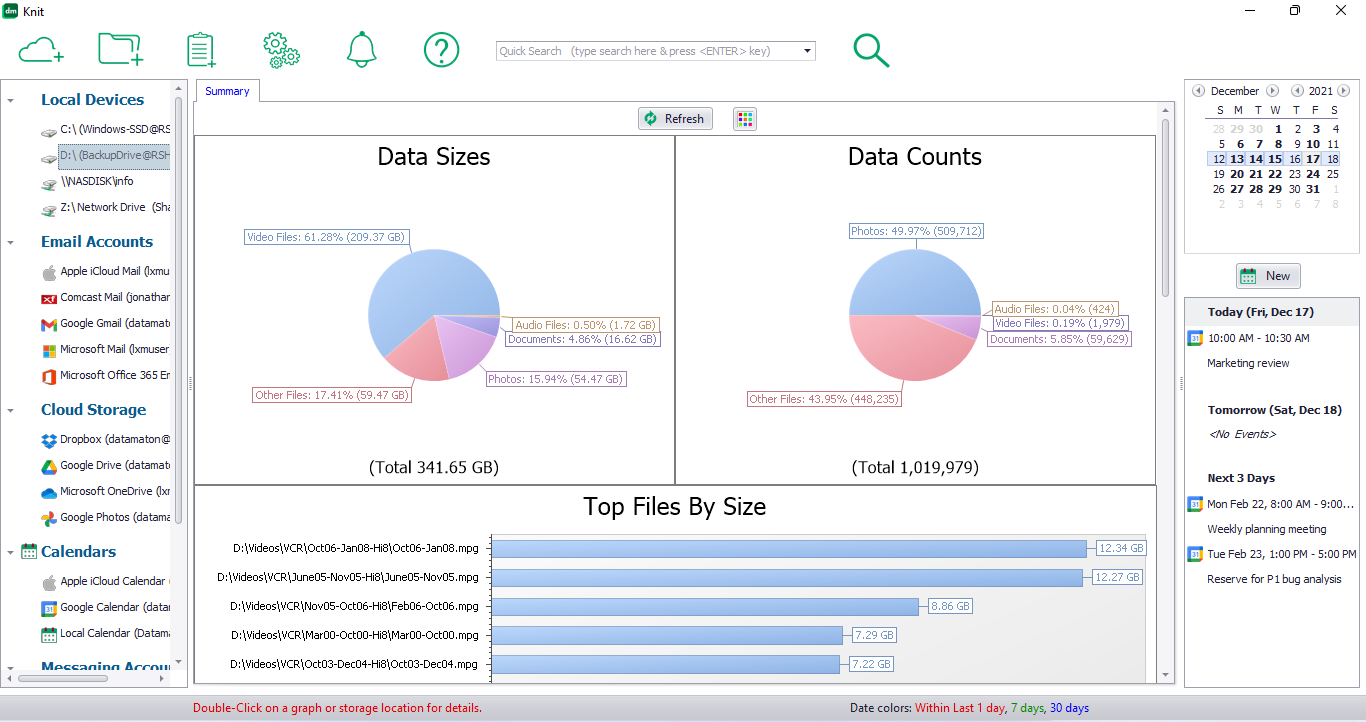This screenshot has height=722, width=1366.
Task: Open the clipboard task list icon
Action: [201, 49]
